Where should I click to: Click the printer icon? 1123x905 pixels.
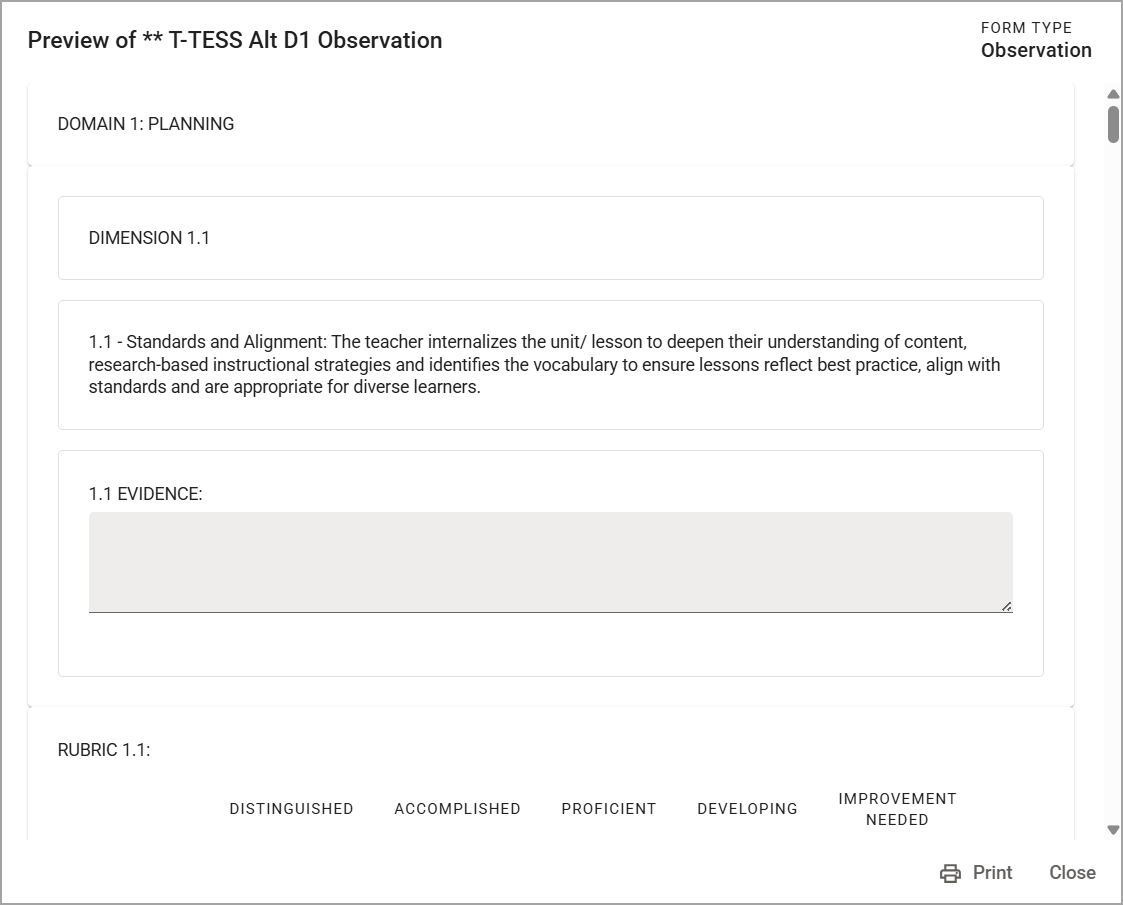(950, 873)
